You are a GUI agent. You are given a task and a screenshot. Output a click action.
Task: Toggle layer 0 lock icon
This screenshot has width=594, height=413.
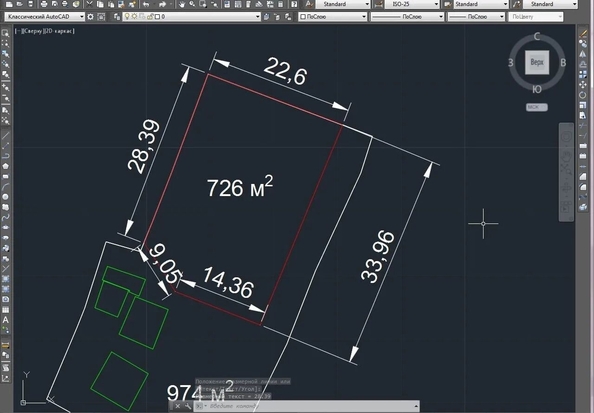click(150, 17)
